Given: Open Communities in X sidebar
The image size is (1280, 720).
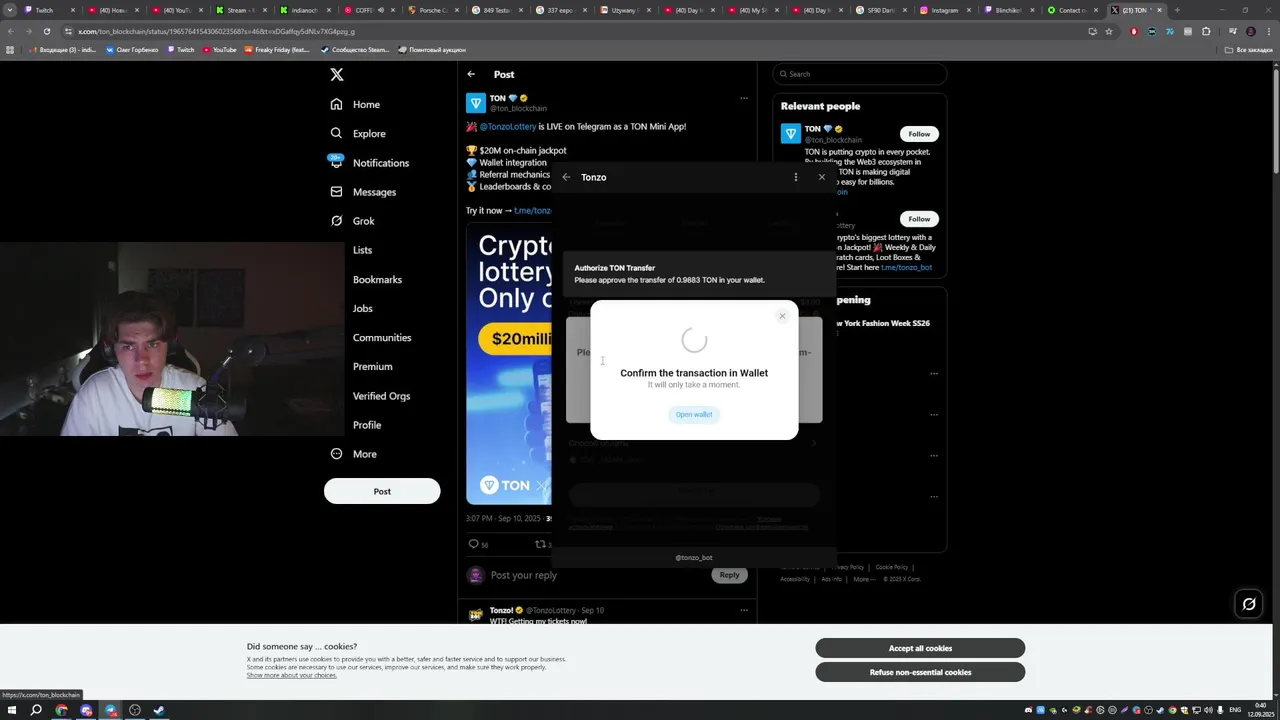Looking at the screenshot, I should pyautogui.click(x=381, y=338).
